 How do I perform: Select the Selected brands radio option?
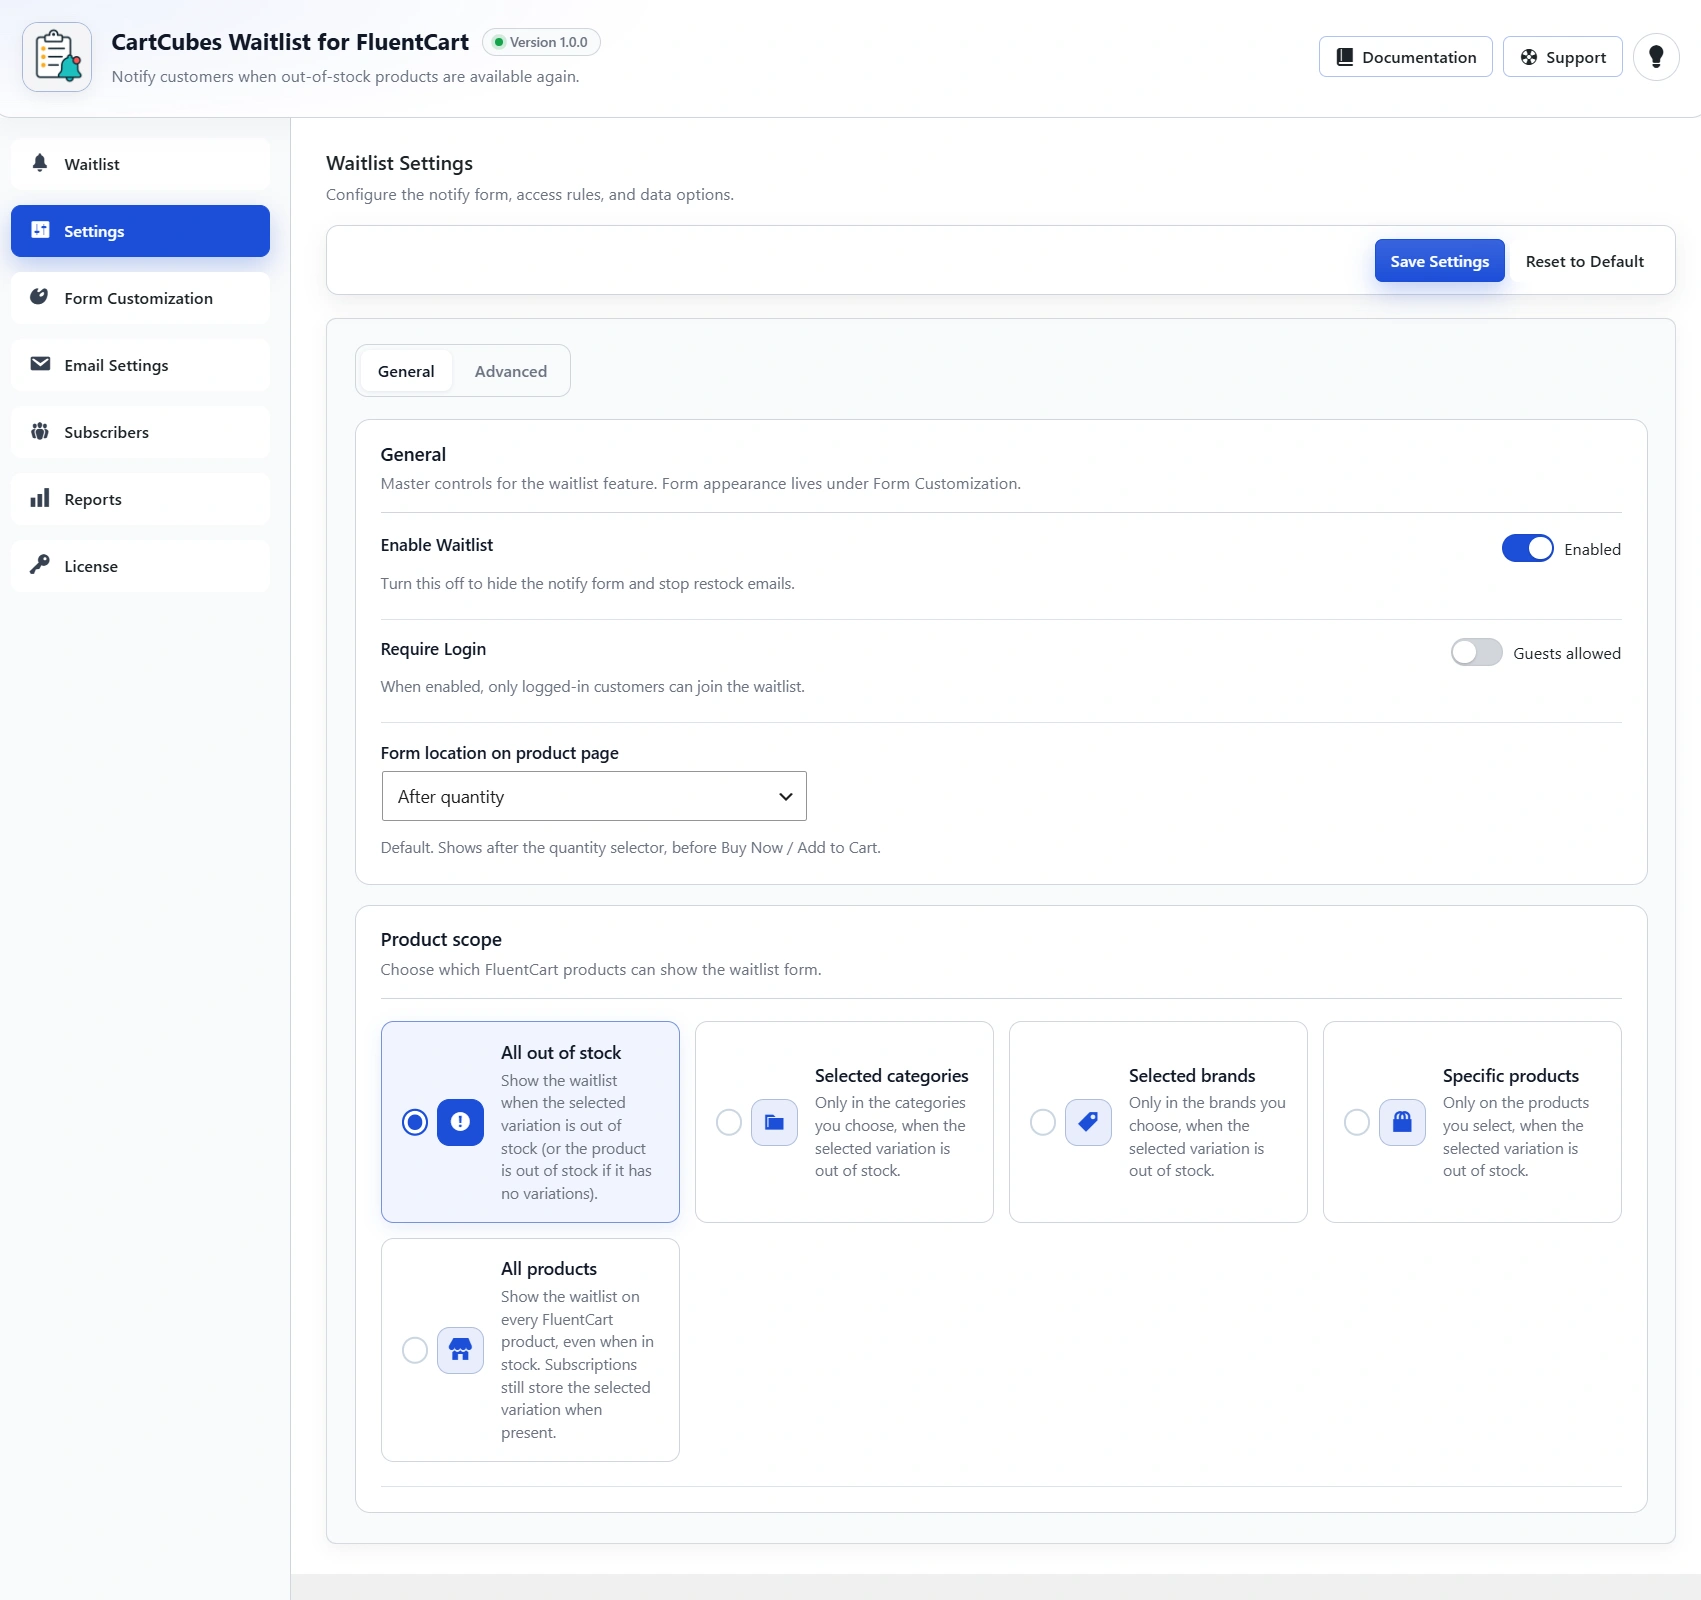(1043, 1122)
